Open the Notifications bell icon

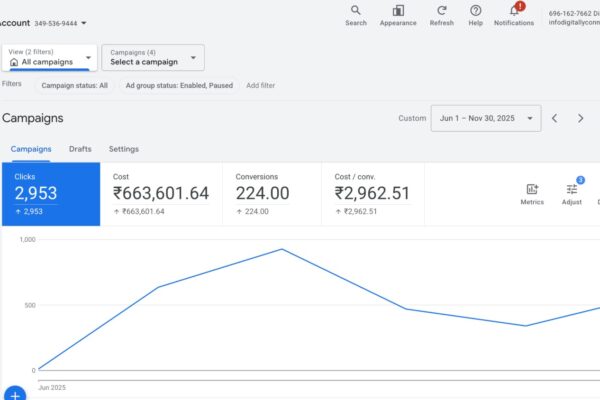point(514,11)
